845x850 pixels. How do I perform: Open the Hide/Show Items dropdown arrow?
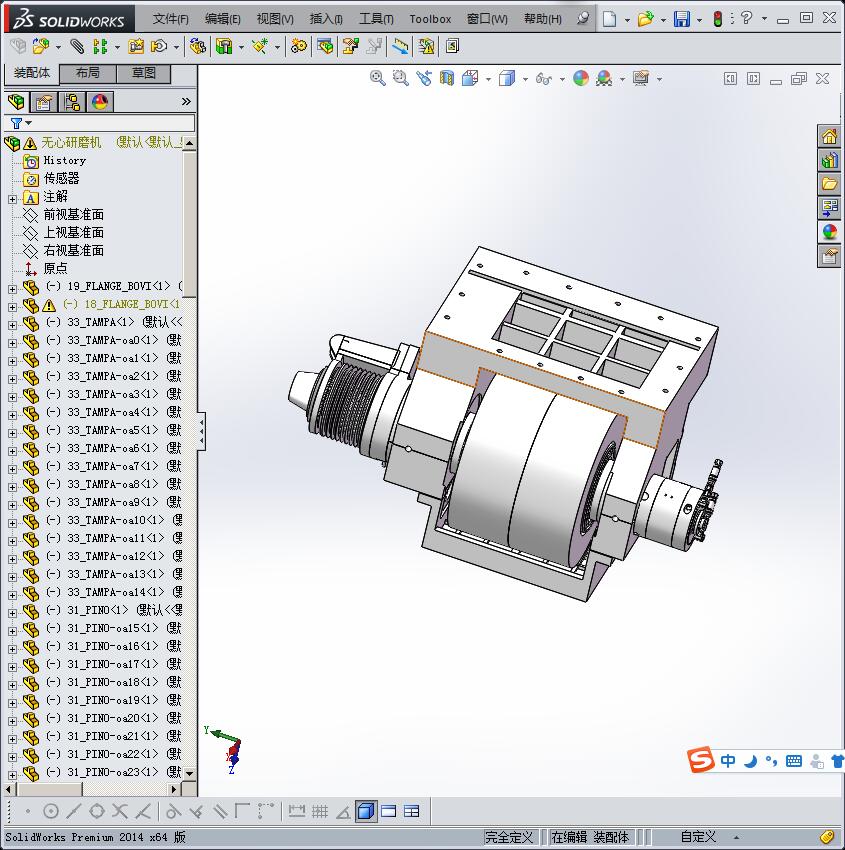tap(562, 79)
